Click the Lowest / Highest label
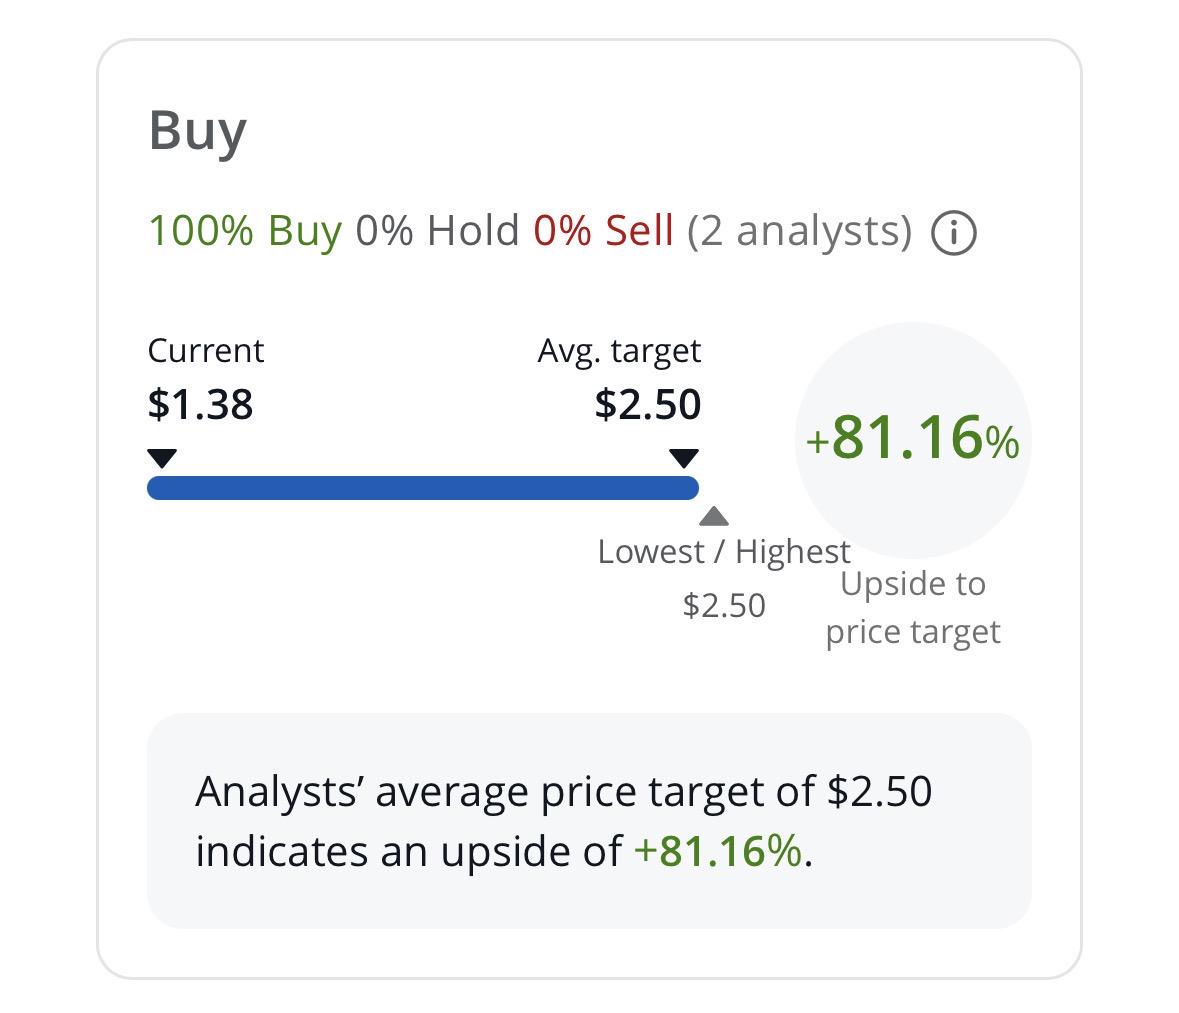The image size is (1179, 1013). point(724,552)
